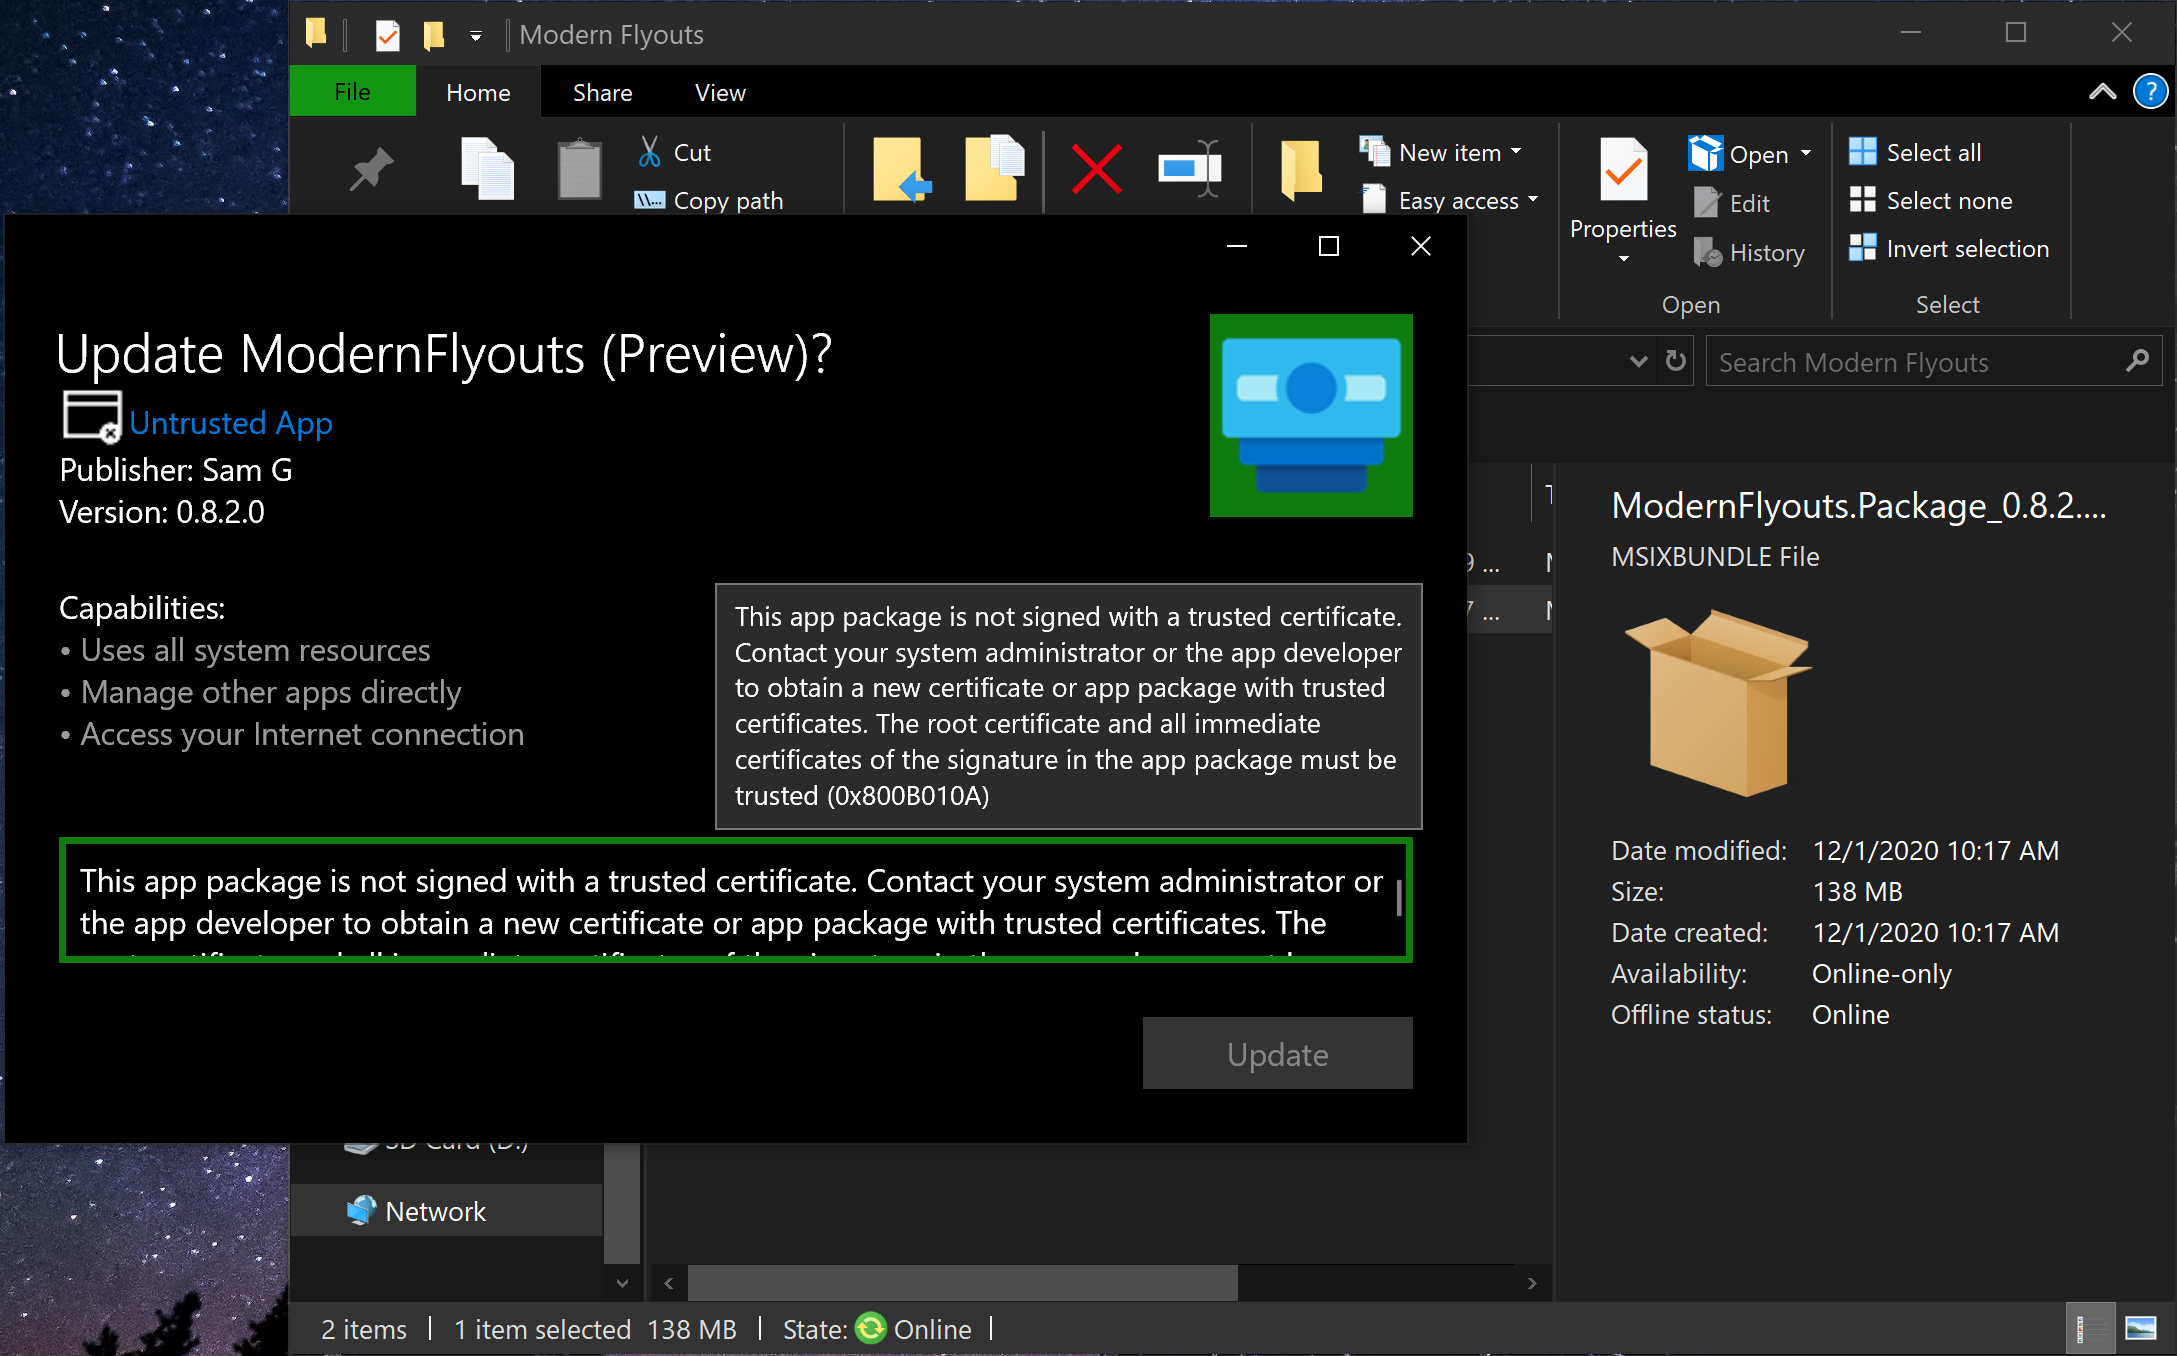Viewport: 2177px width, 1356px height.
Task: Click the Network icon in navigation pane
Action: [361, 1210]
